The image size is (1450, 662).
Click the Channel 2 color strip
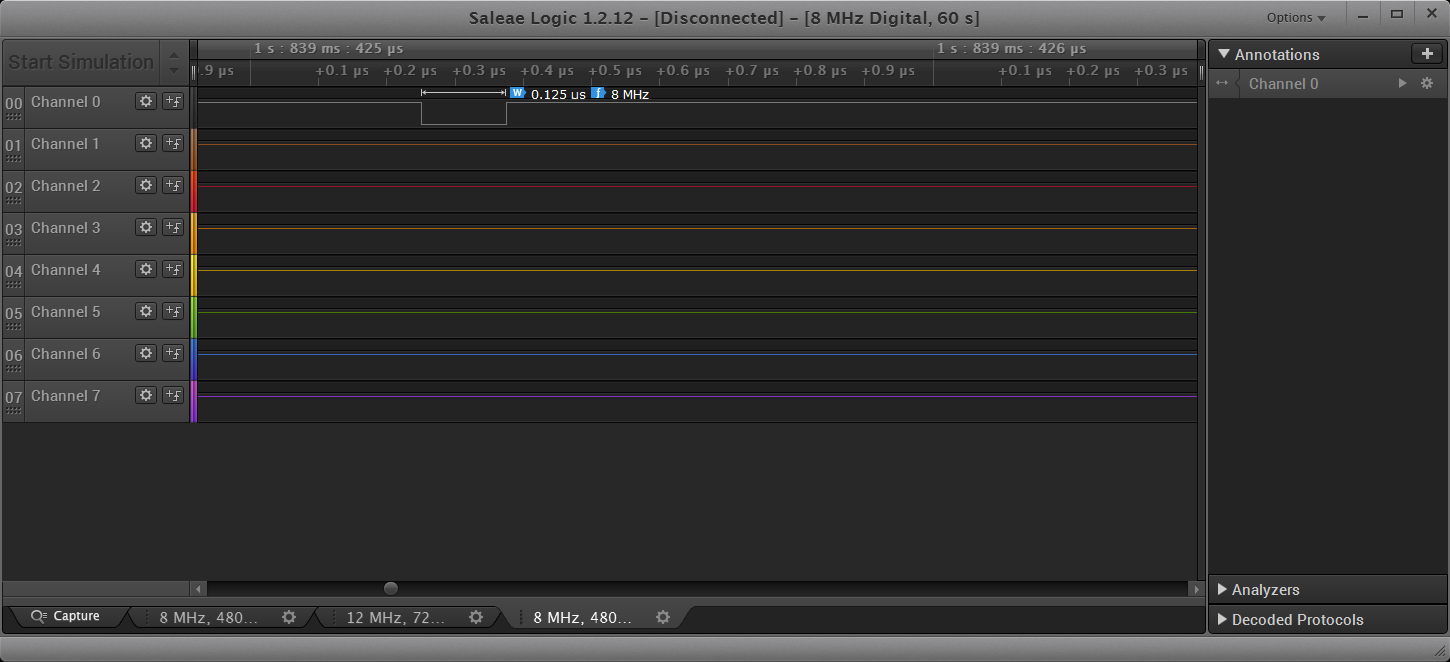(194, 191)
